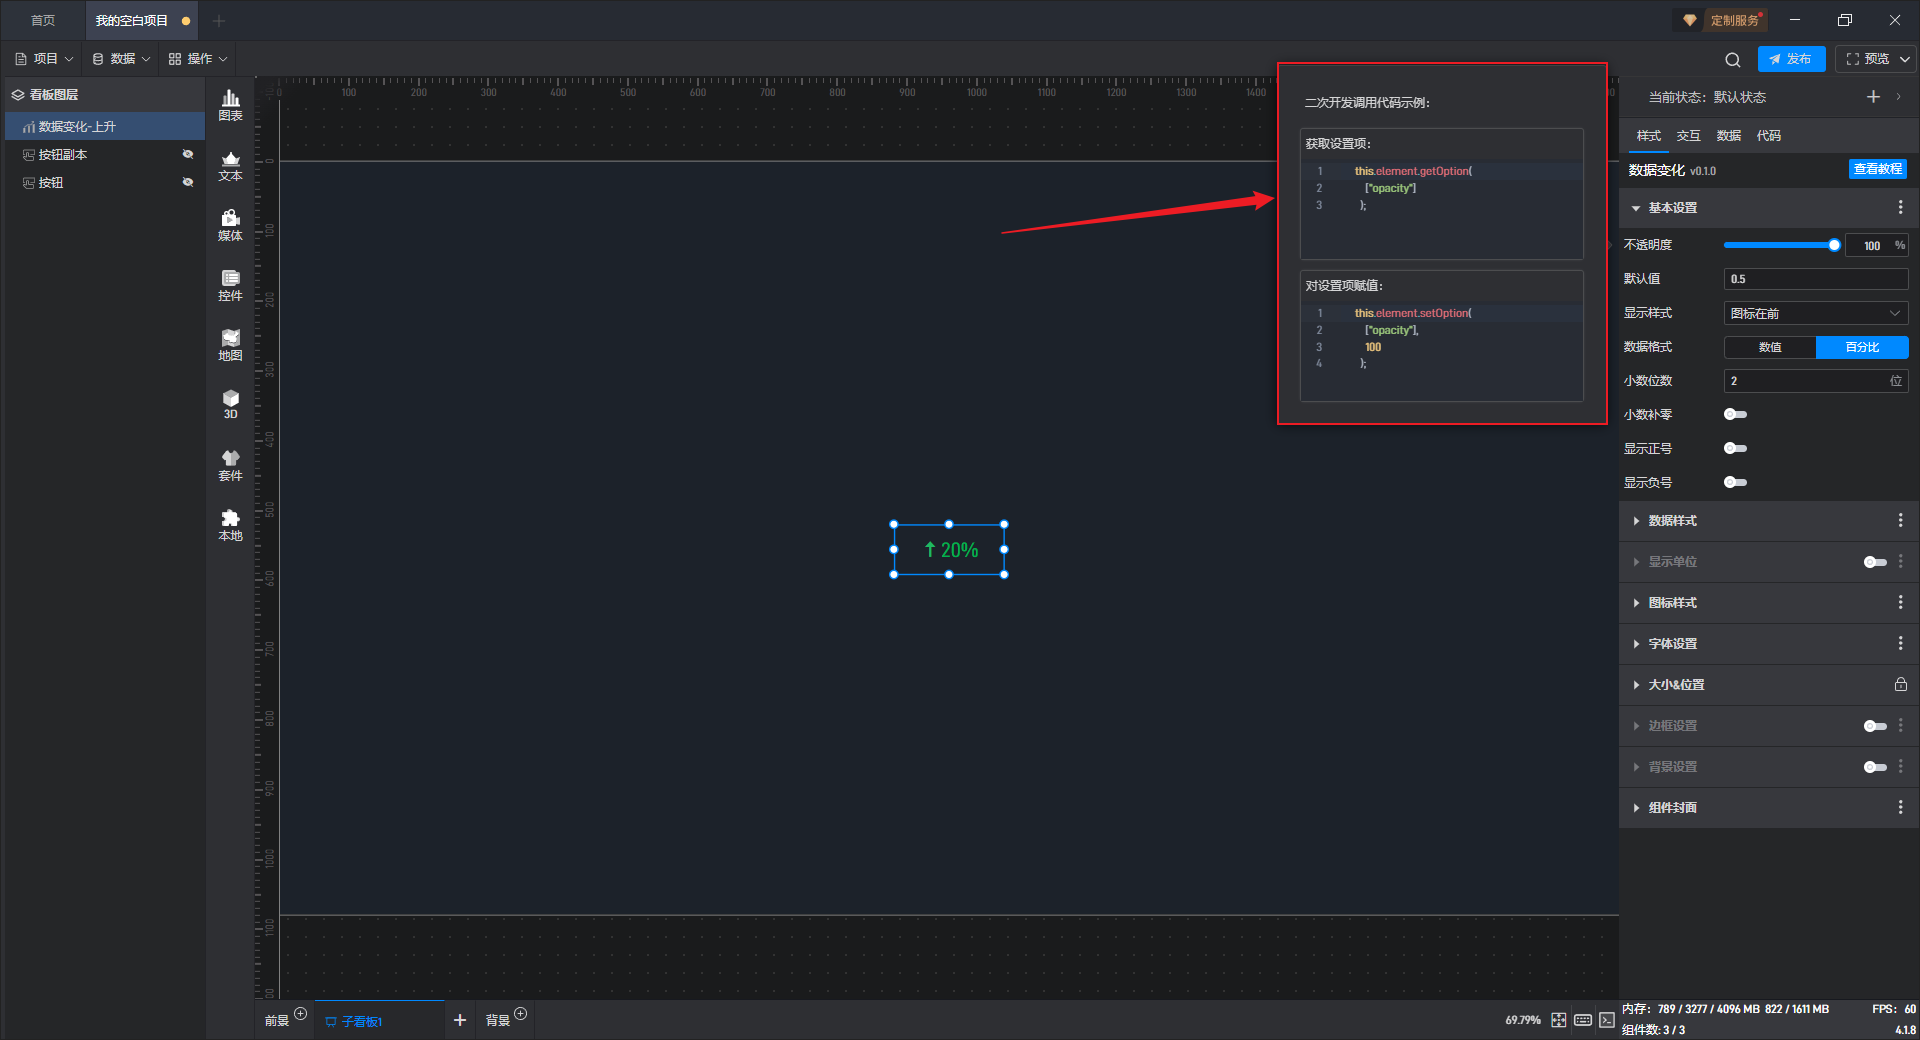Open the 图表 chart components panel
This screenshot has height=1040, width=1920.
click(230, 105)
